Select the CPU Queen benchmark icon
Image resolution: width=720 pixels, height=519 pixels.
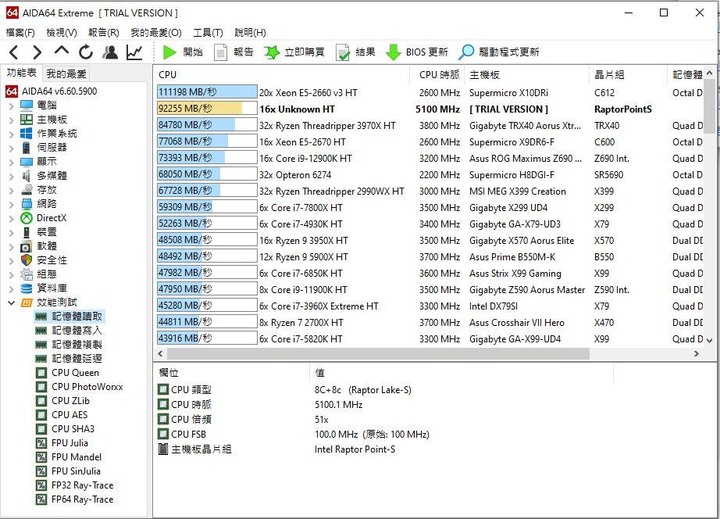click(41, 372)
